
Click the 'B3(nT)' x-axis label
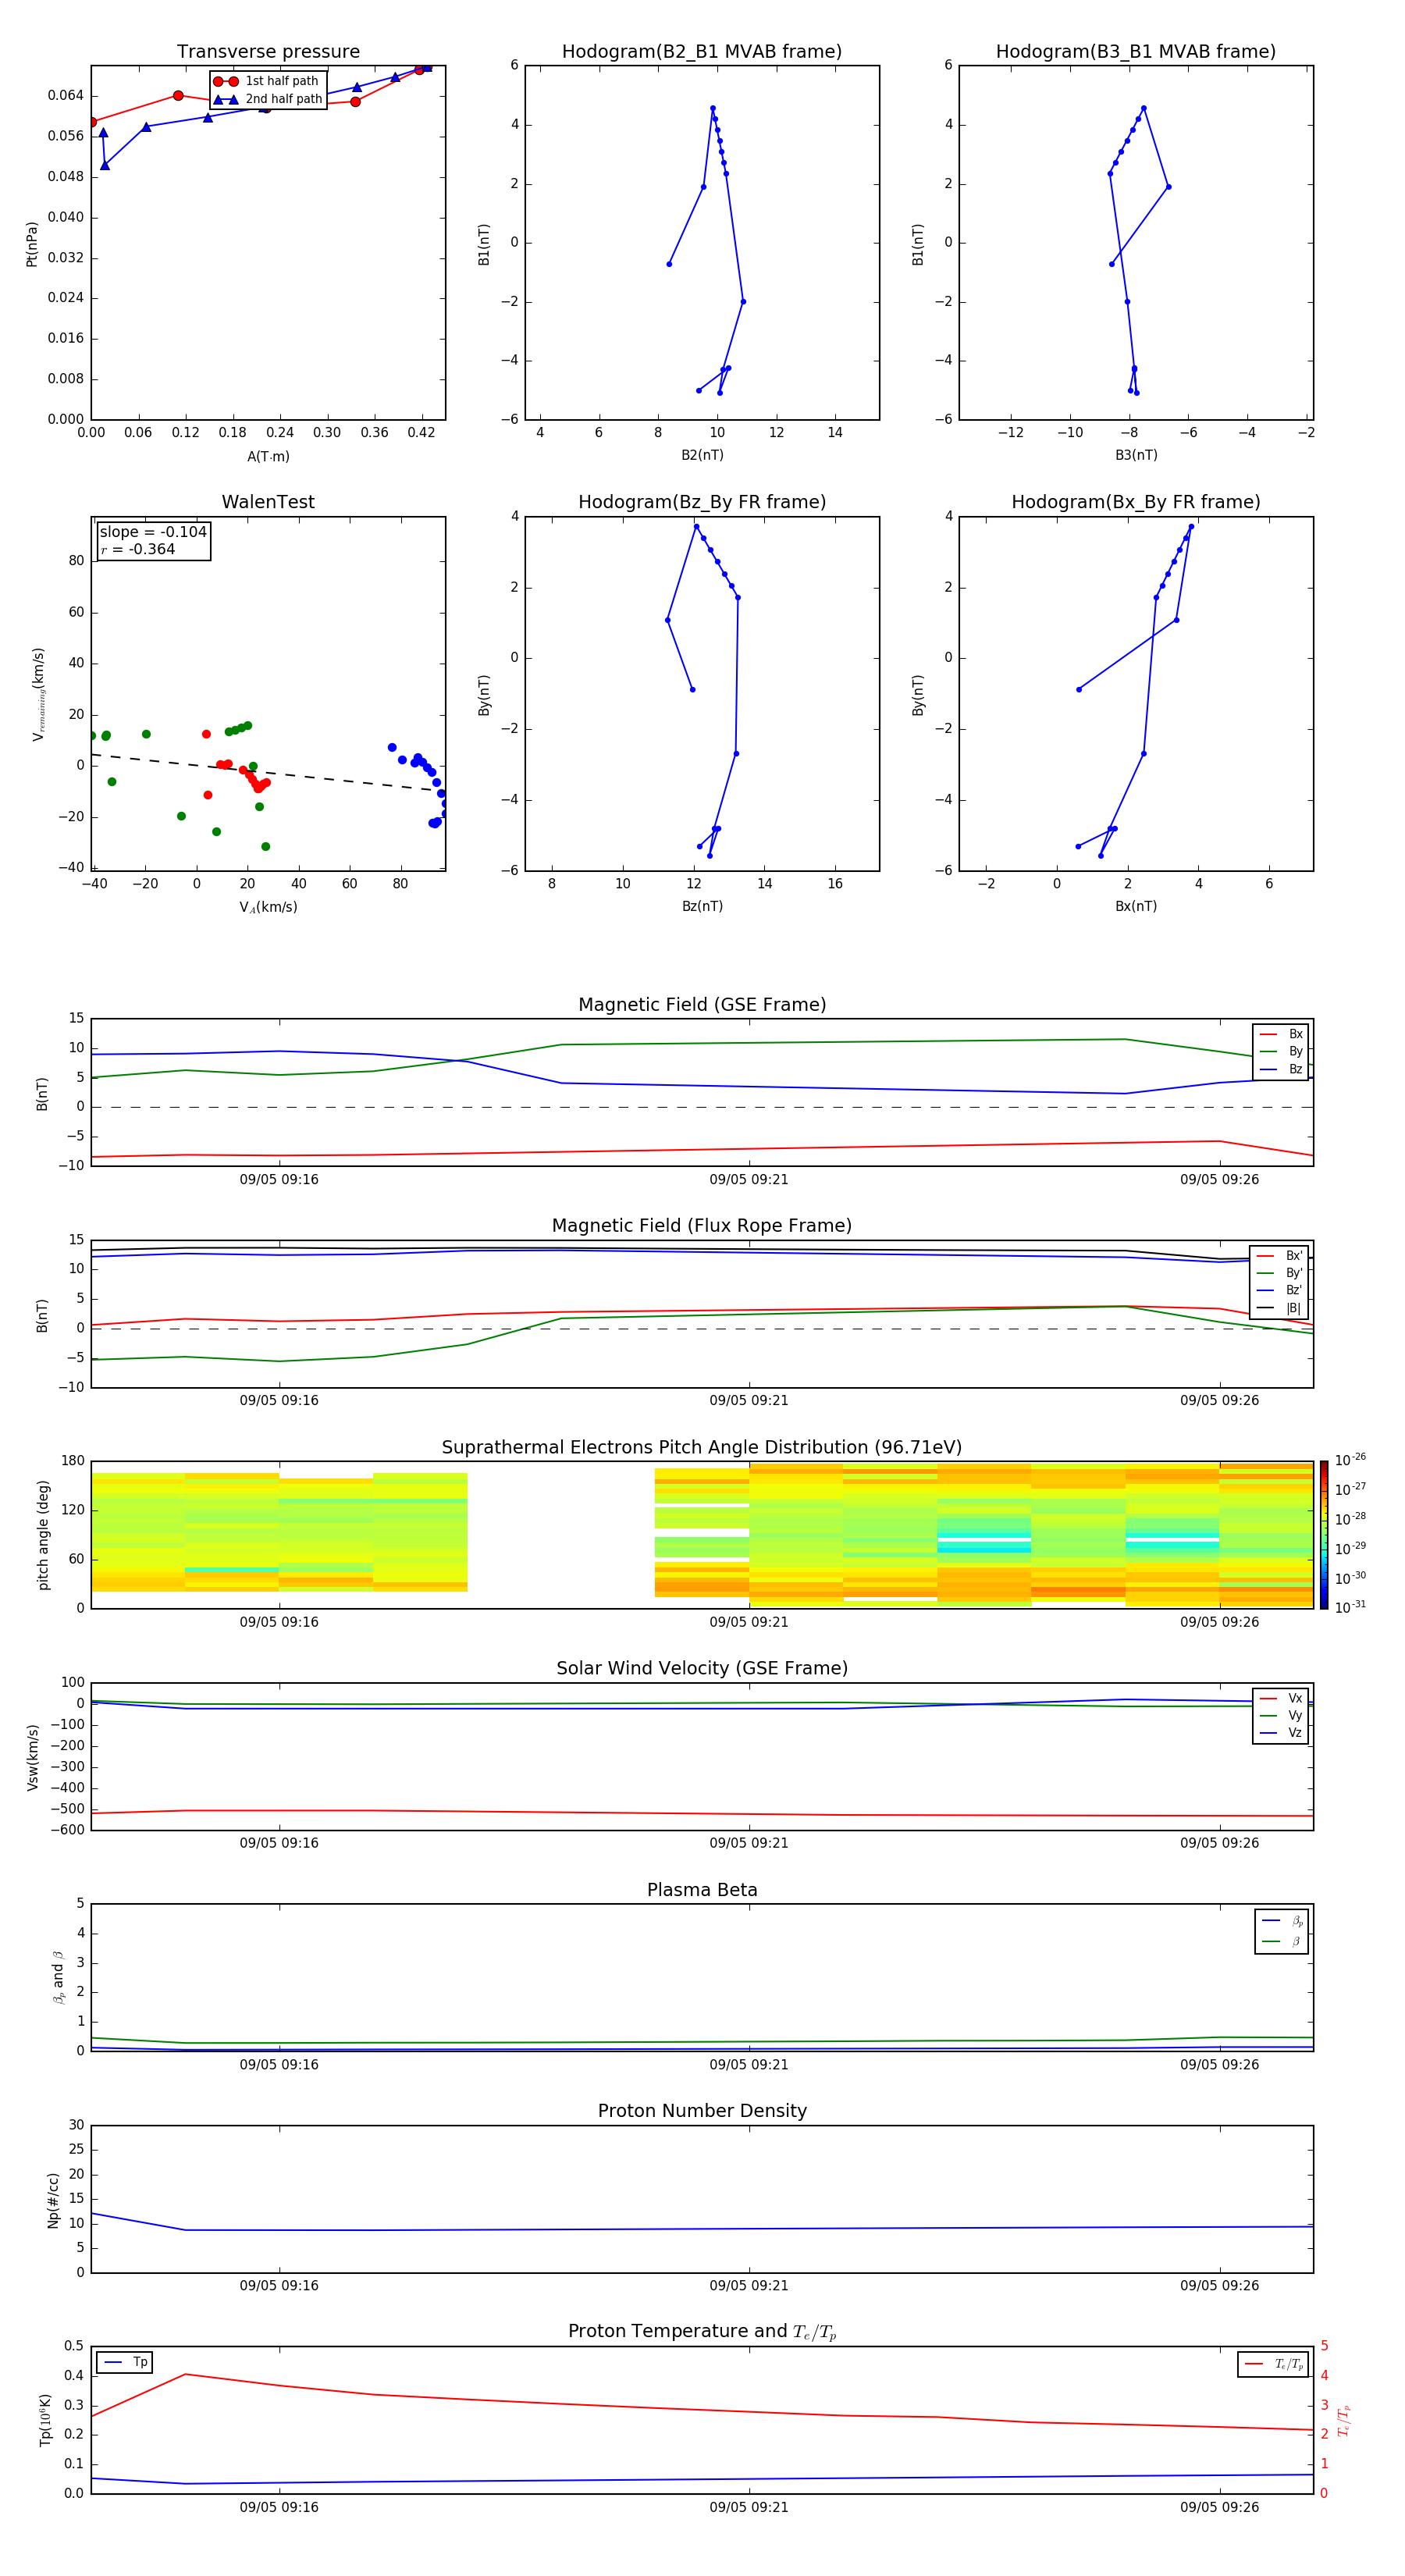pos(1136,455)
